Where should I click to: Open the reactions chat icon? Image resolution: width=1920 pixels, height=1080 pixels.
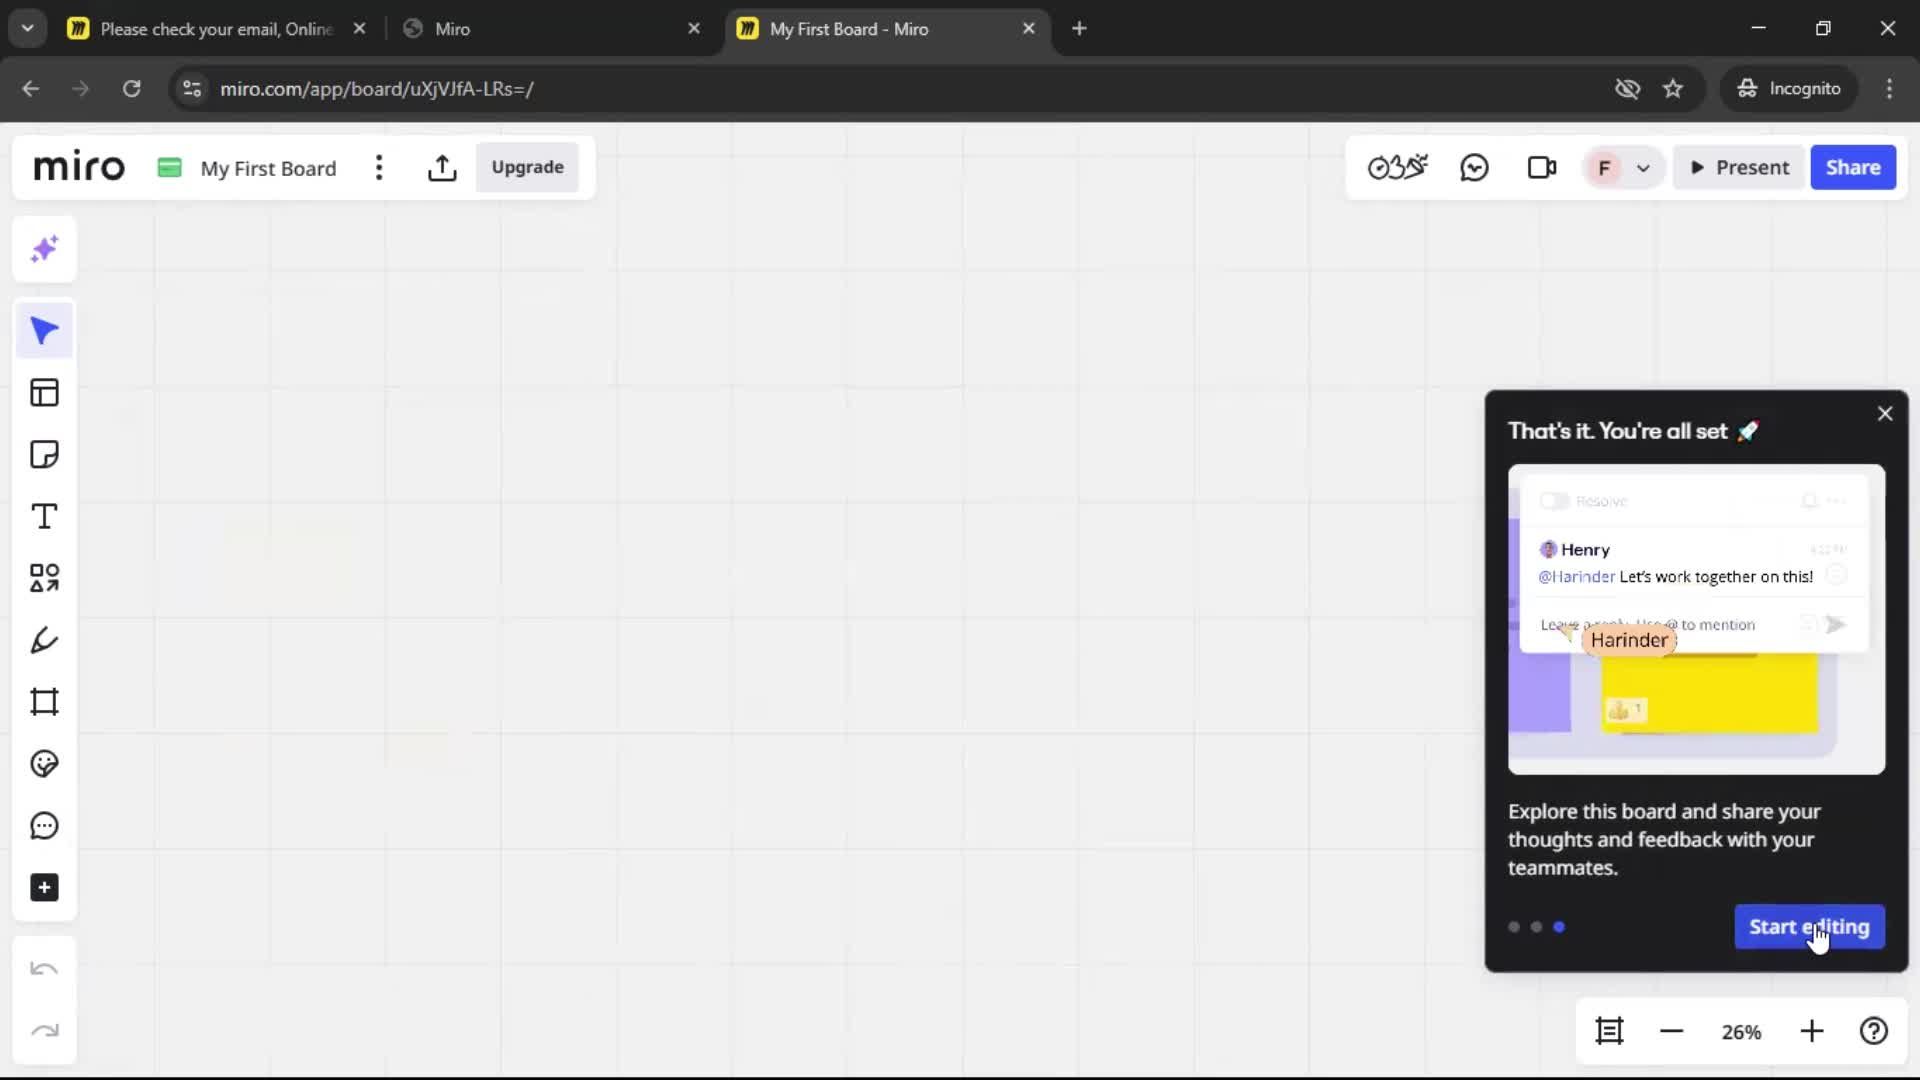[1474, 167]
